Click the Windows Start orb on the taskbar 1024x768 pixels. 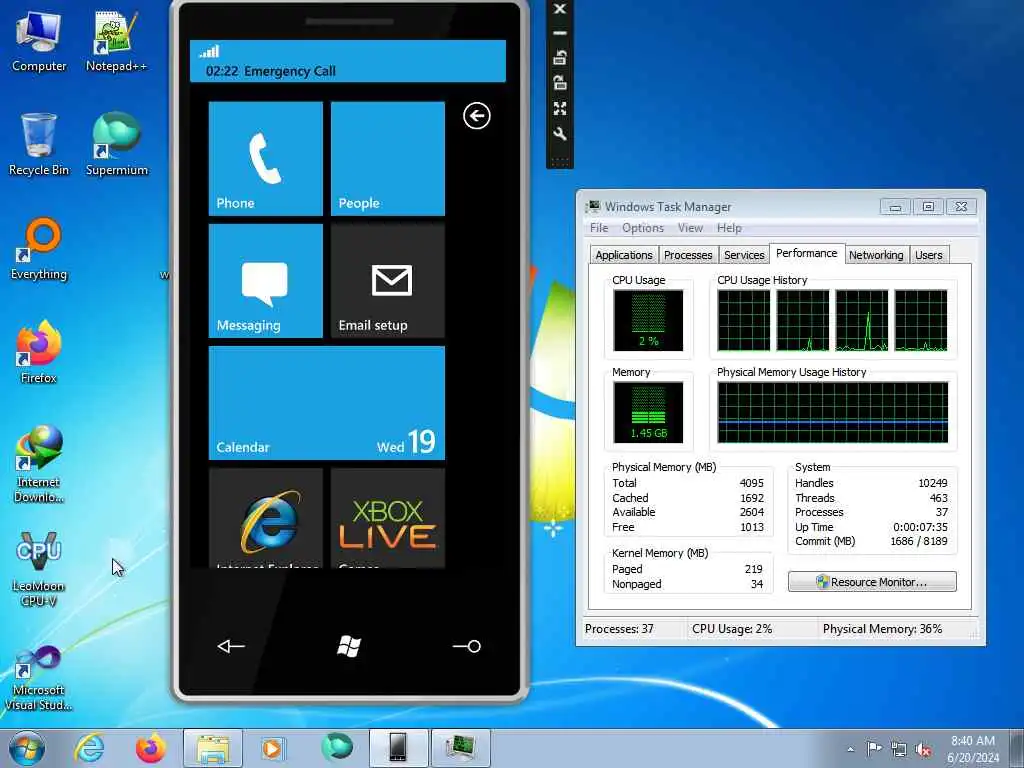27,748
